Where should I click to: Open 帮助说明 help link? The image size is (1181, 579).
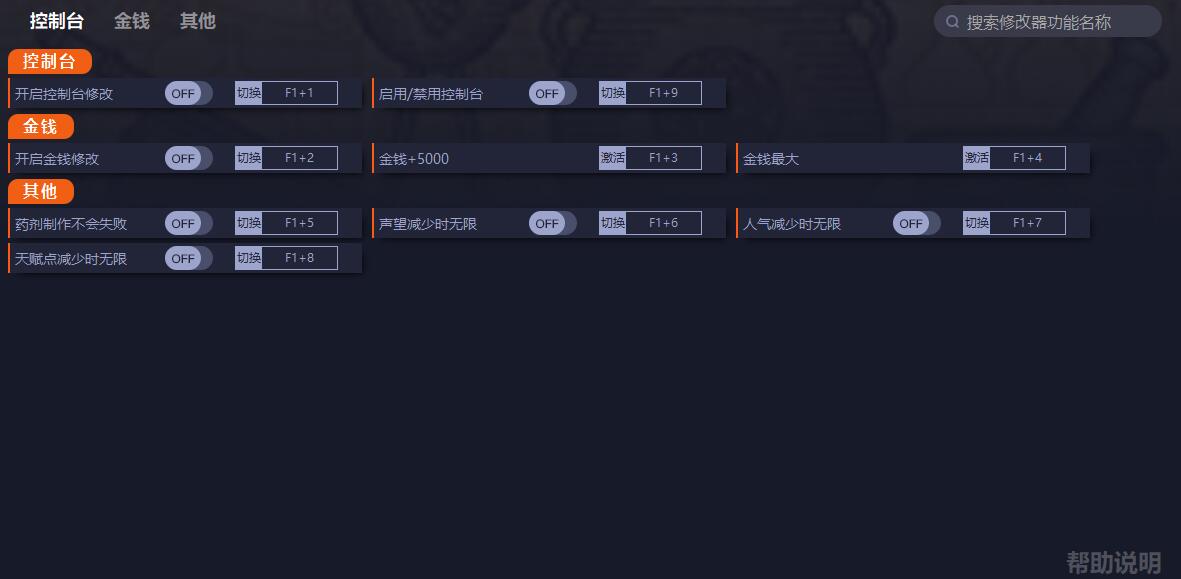(1113, 562)
